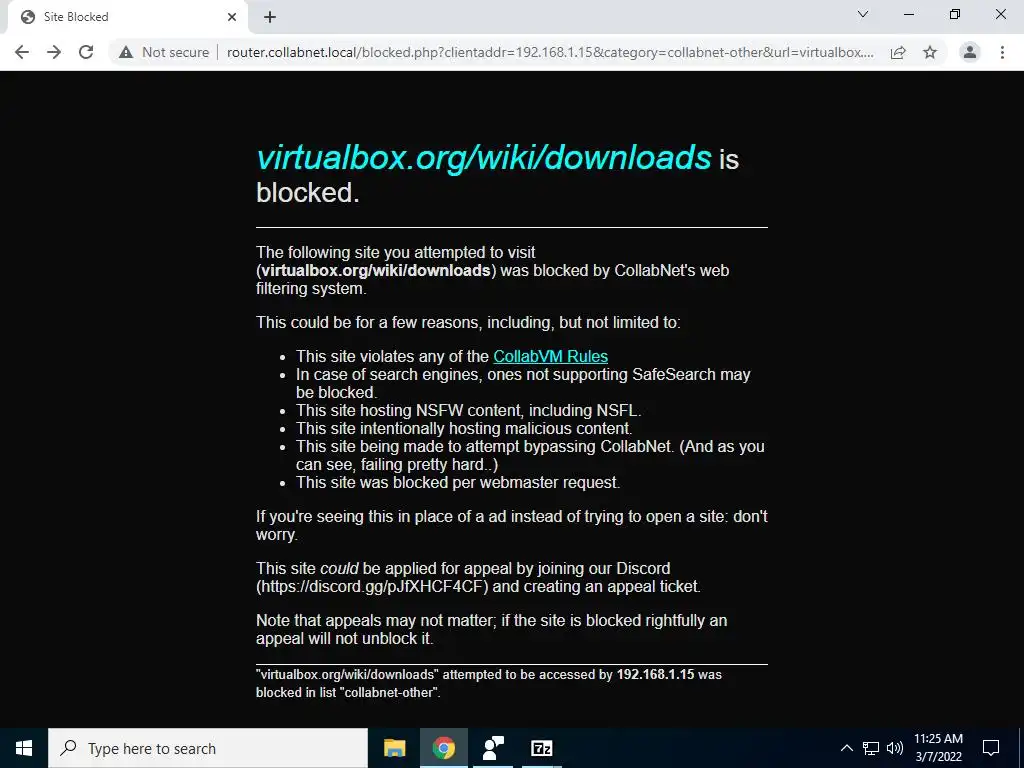1024x768 pixels.
Task: Open the Chrome profile avatar
Action: (x=970, y=52)
